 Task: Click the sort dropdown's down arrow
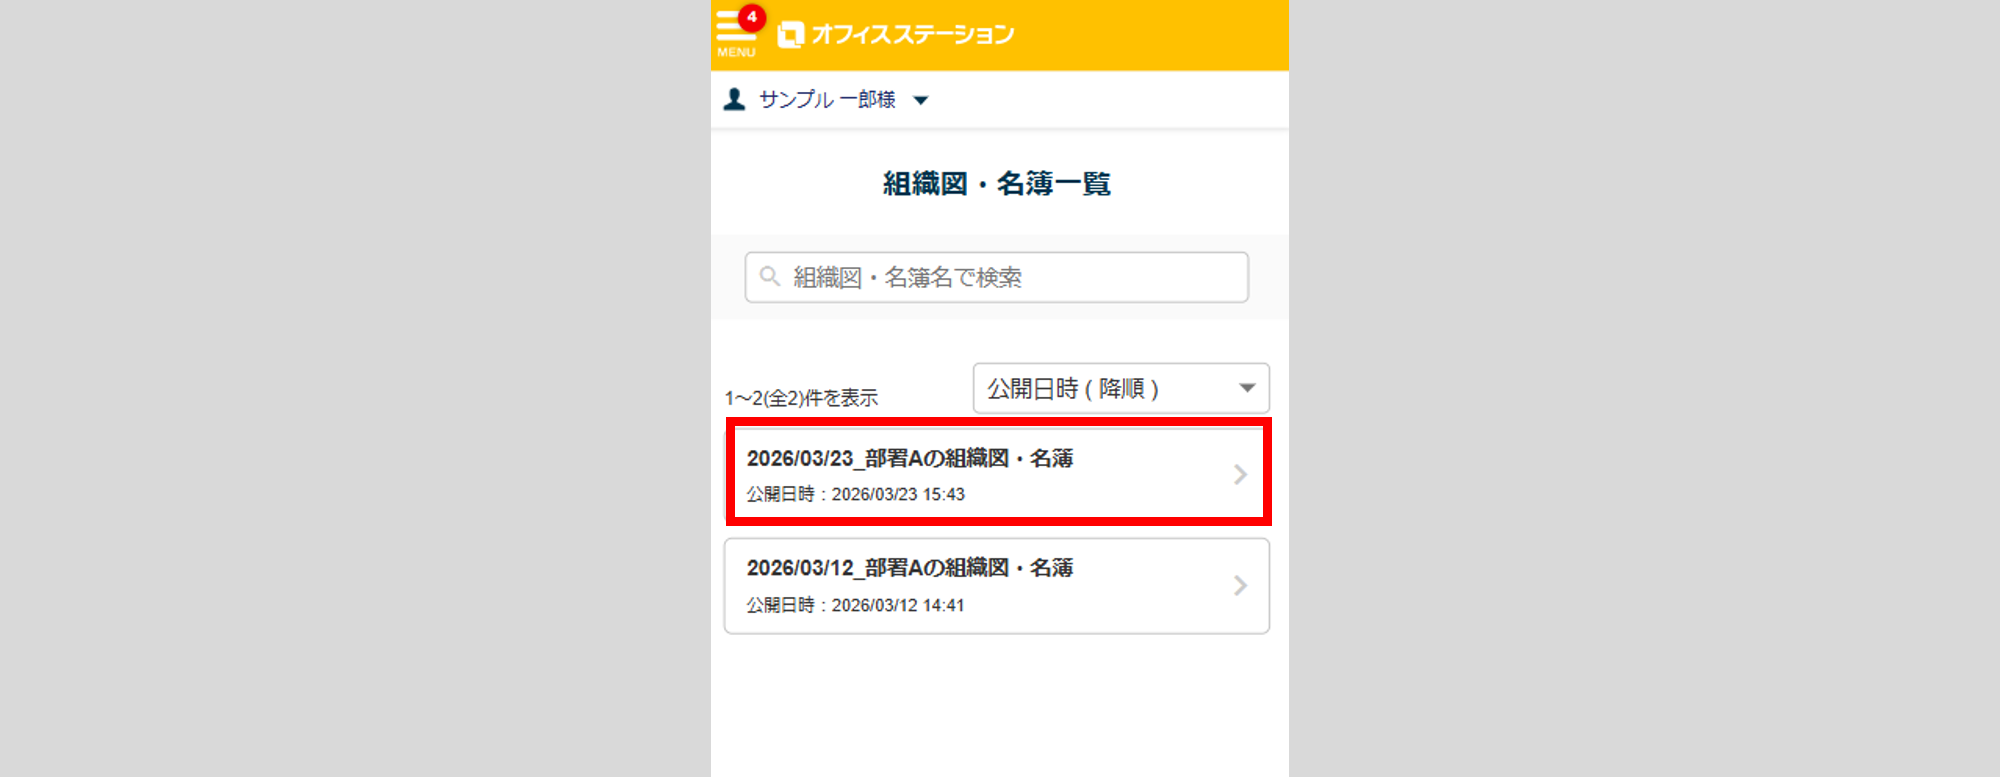(x=1247, y=388)
